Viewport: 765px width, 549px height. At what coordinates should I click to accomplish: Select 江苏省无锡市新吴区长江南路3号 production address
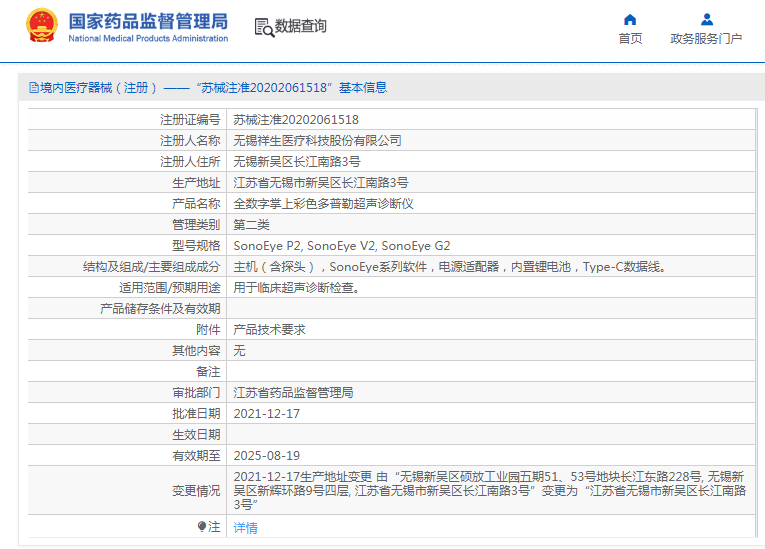coord(321,183)
